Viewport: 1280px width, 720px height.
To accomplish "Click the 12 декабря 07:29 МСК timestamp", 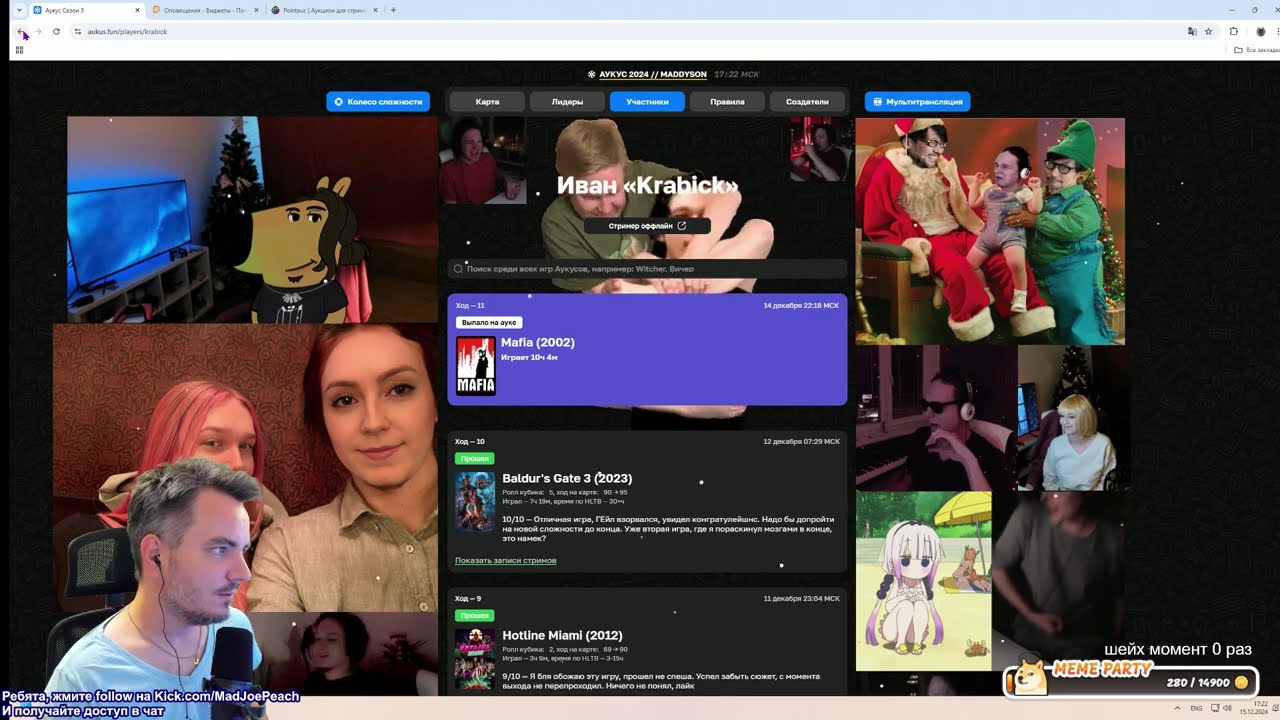I will (801, 441).
